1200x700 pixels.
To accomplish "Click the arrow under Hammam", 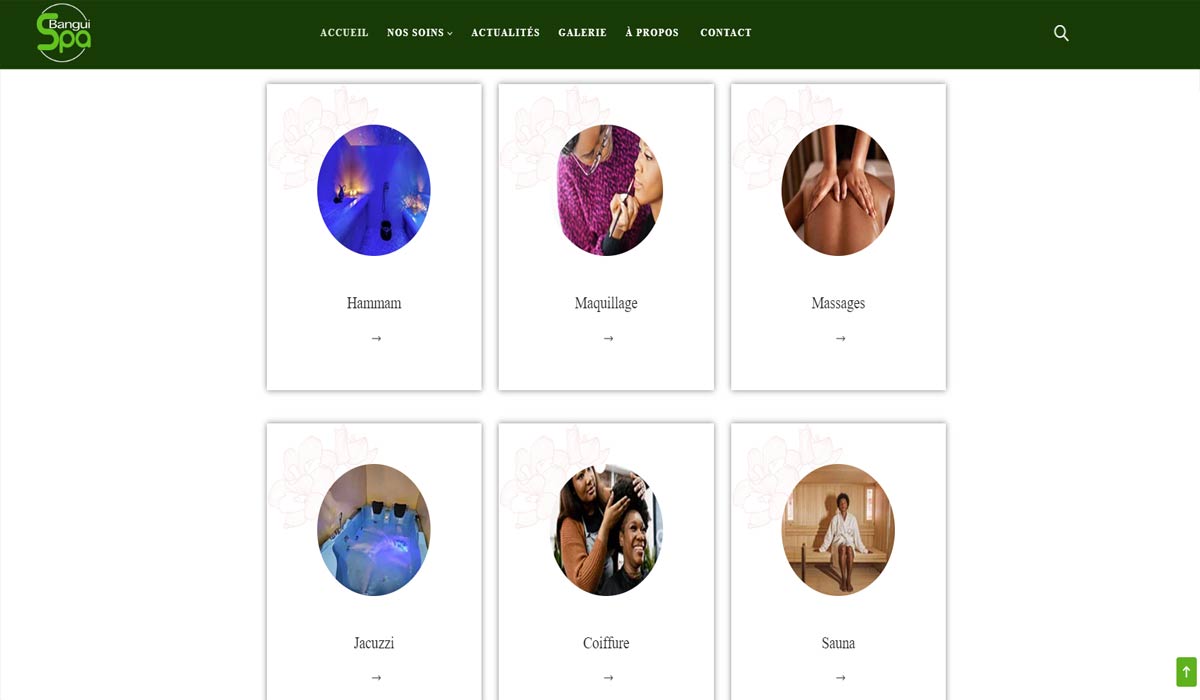I will click(376, 339).
